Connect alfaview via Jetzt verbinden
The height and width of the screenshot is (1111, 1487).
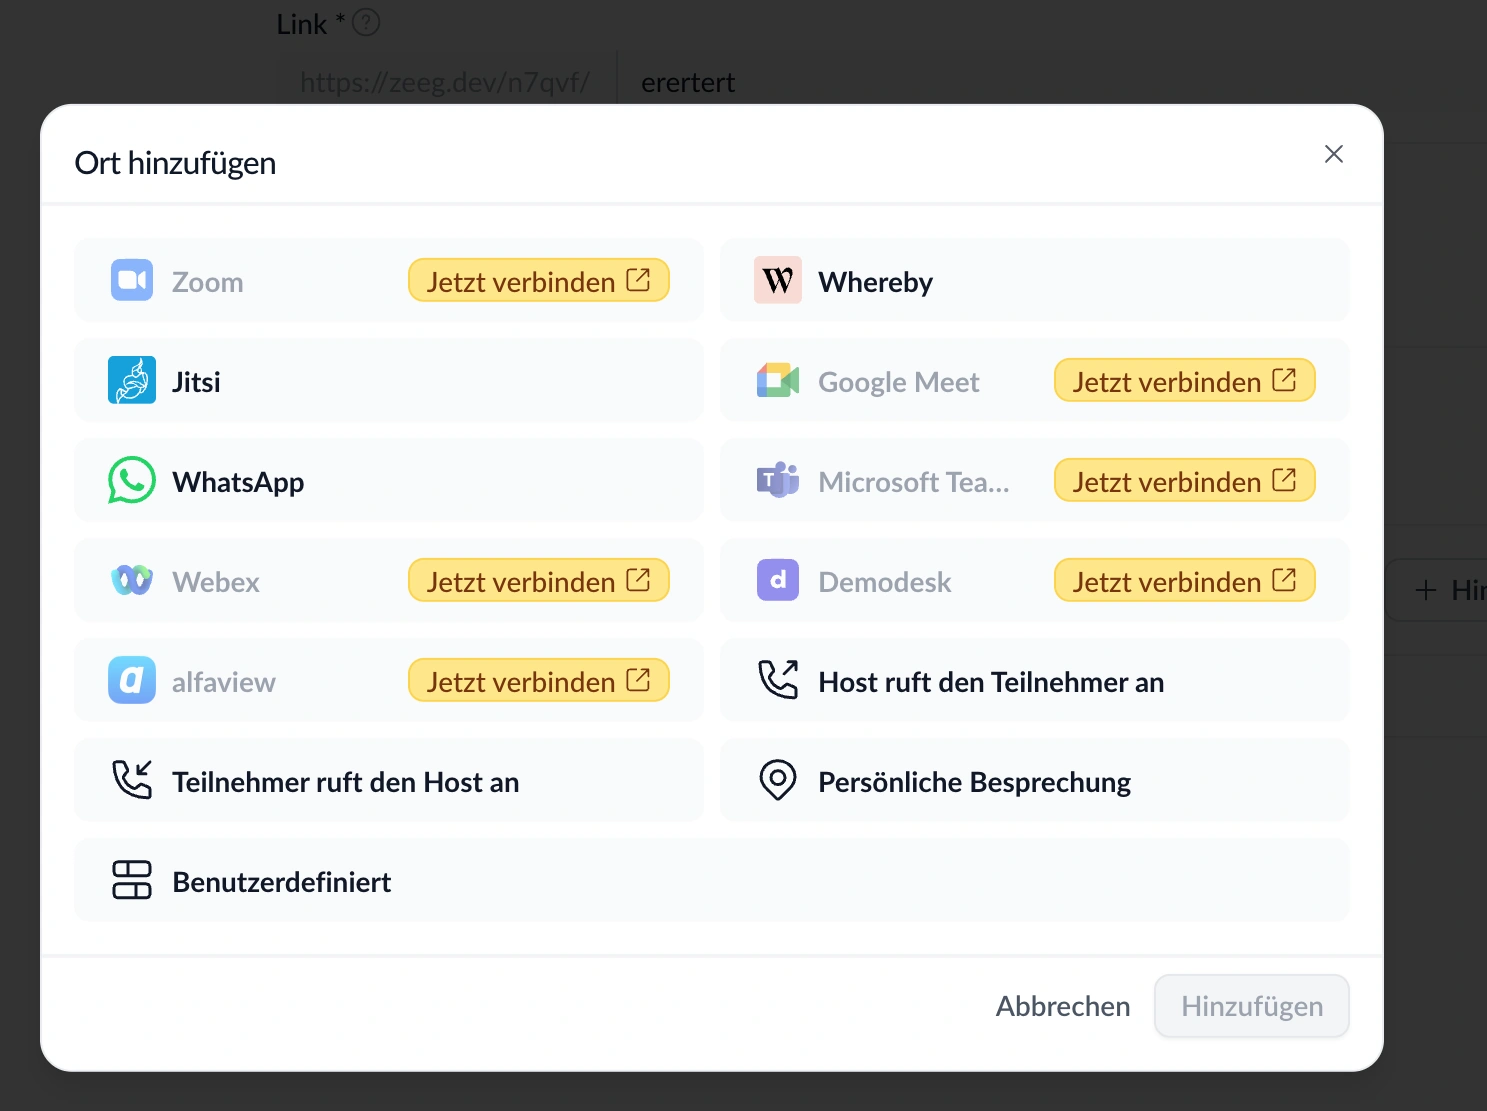(x=539, y=681)
